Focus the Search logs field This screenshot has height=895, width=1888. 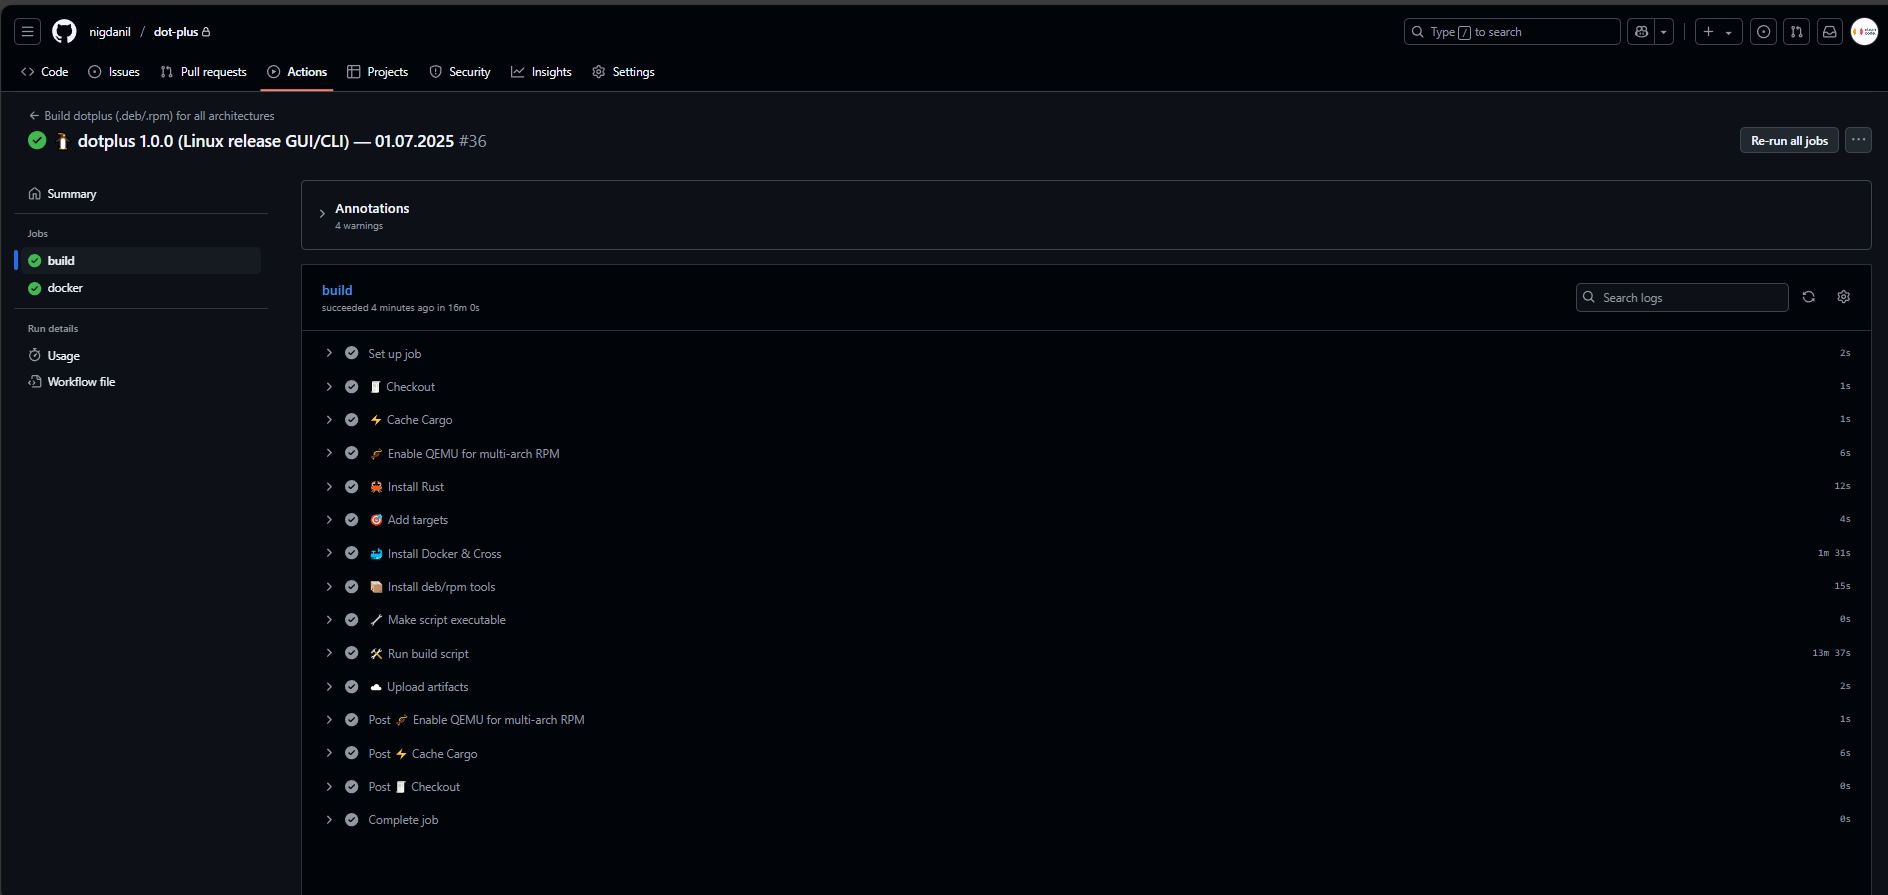coord(1682,298)
